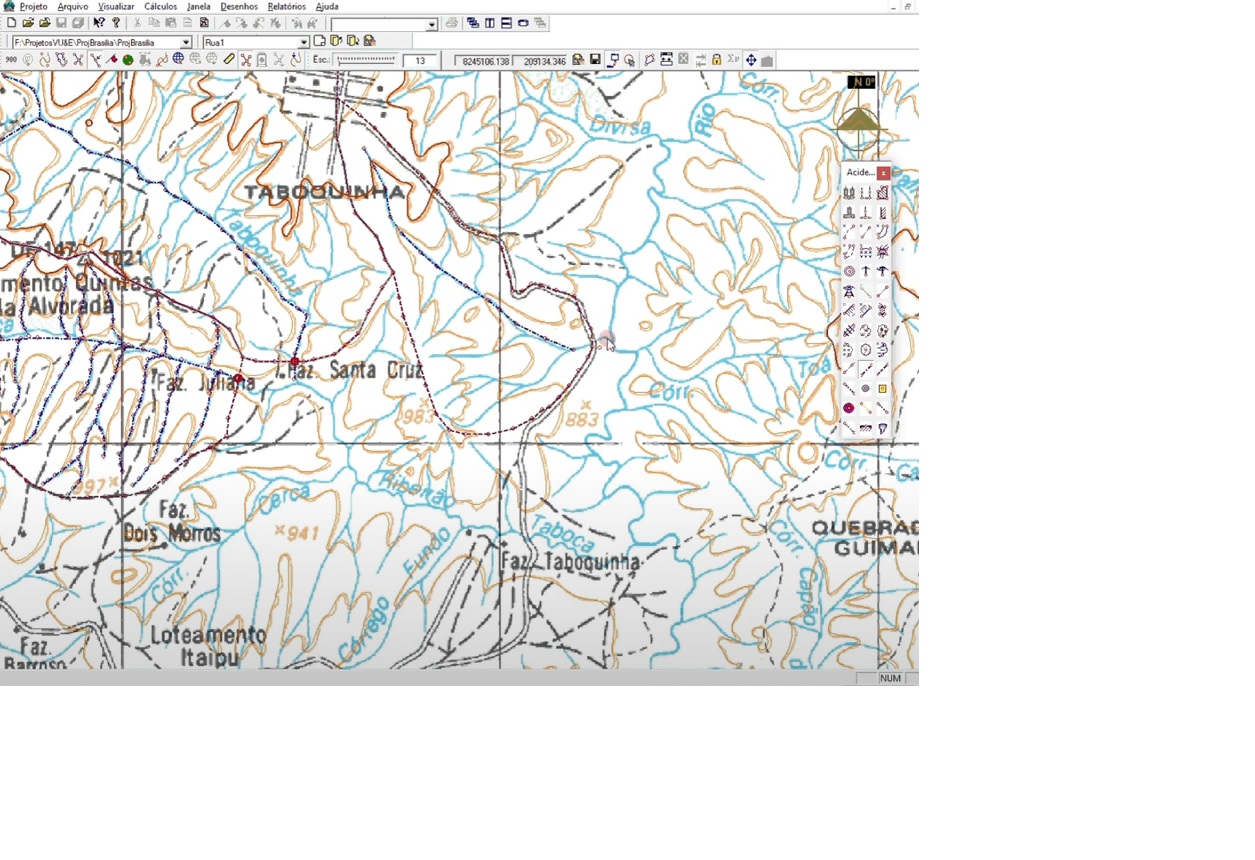Click the floppy disk save icon beside coordinates

click(x=595, y=60)
